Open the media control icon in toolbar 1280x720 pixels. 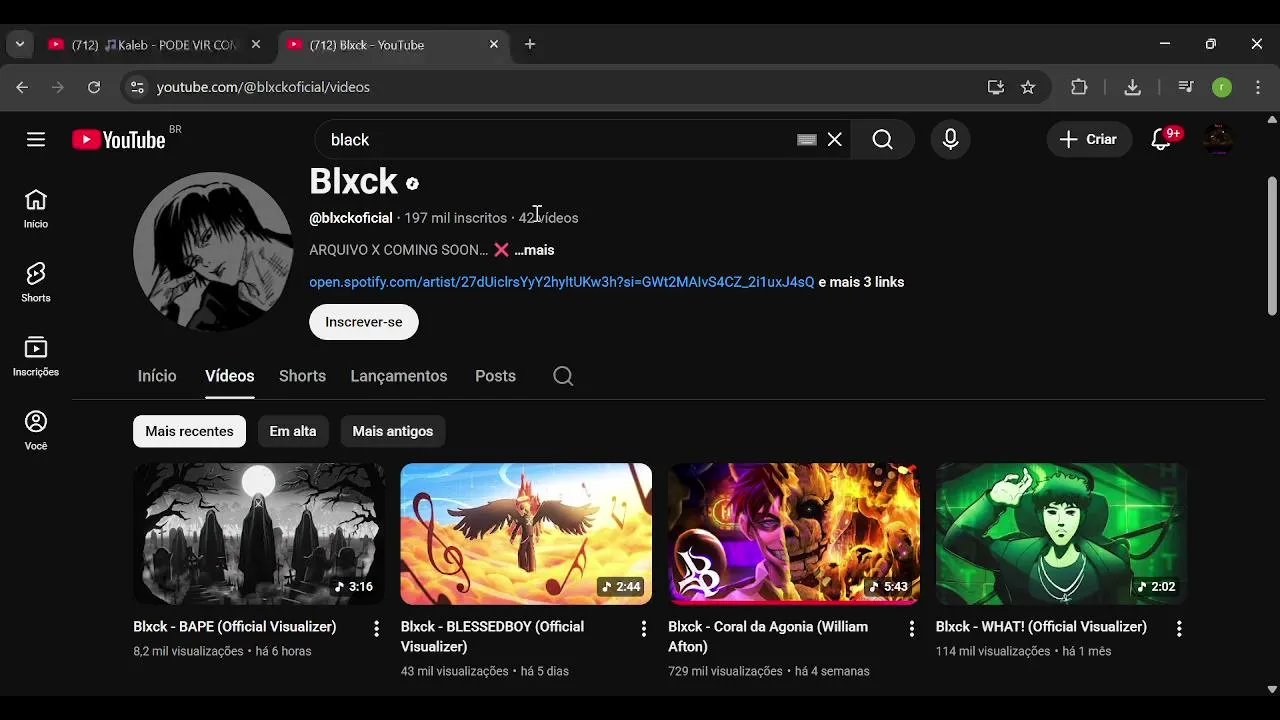pos(1186,87)
